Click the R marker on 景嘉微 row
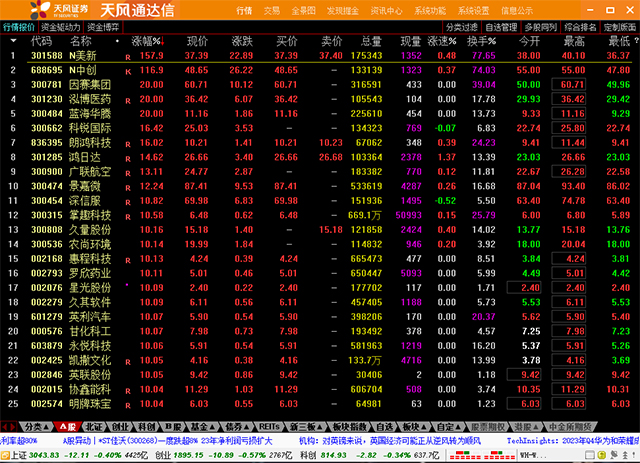The height and width of the screenshot is (463, 640). pos(128,188)
